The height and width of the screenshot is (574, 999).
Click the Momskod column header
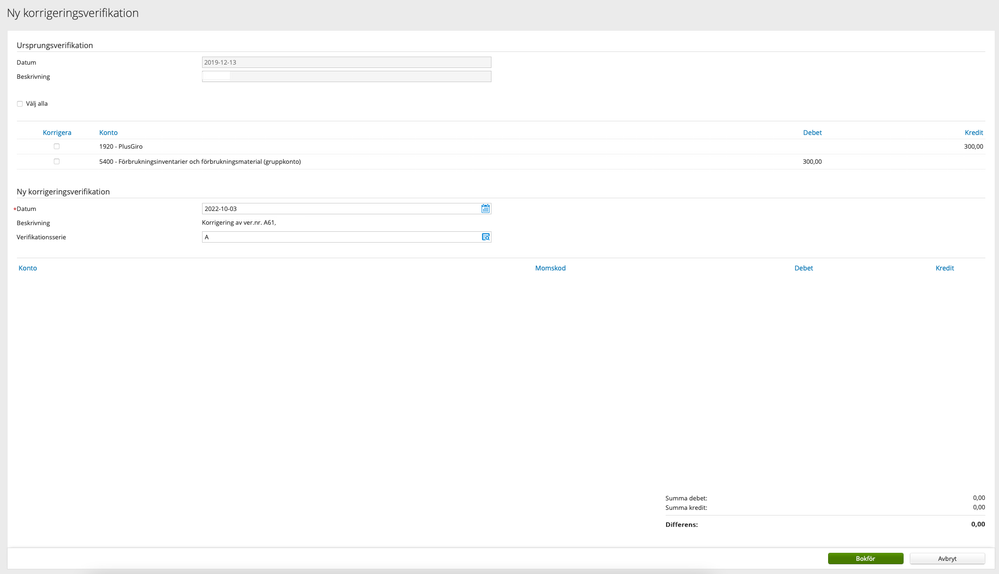click(x=550, y=268)
